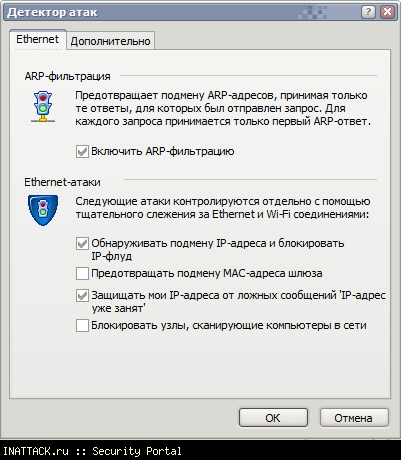Enable Предотвращать подмену MAC-адреса шлюза
Image resolution: width=401 pixels, height=460 pixels.
click(82, 273)
